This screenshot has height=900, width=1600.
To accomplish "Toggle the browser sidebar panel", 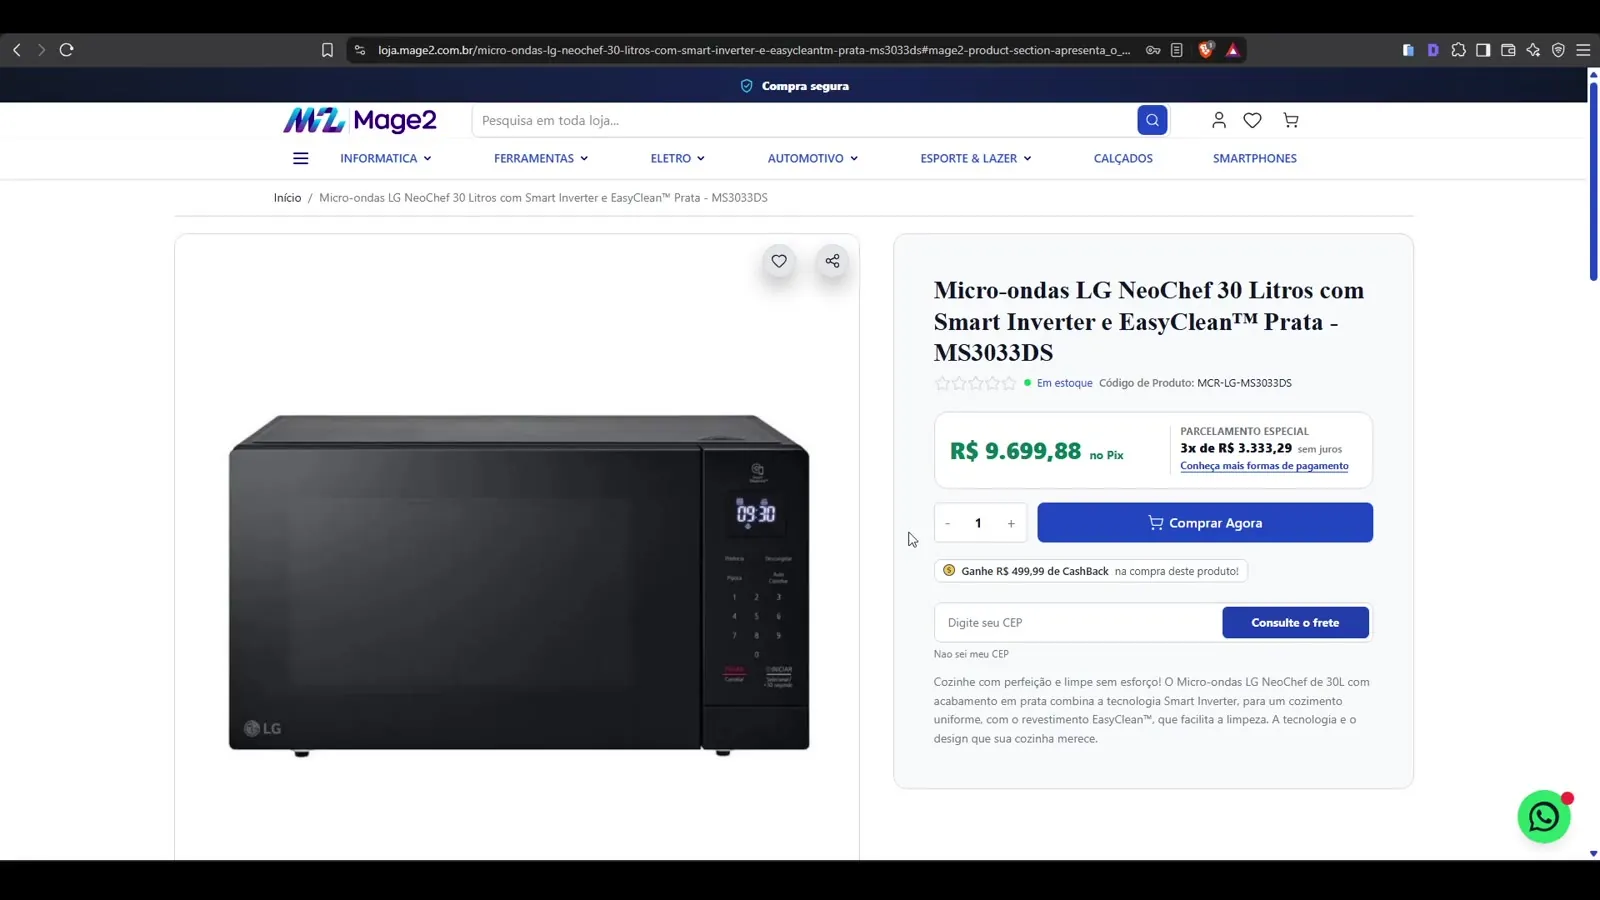I will tap(1483, 50).
